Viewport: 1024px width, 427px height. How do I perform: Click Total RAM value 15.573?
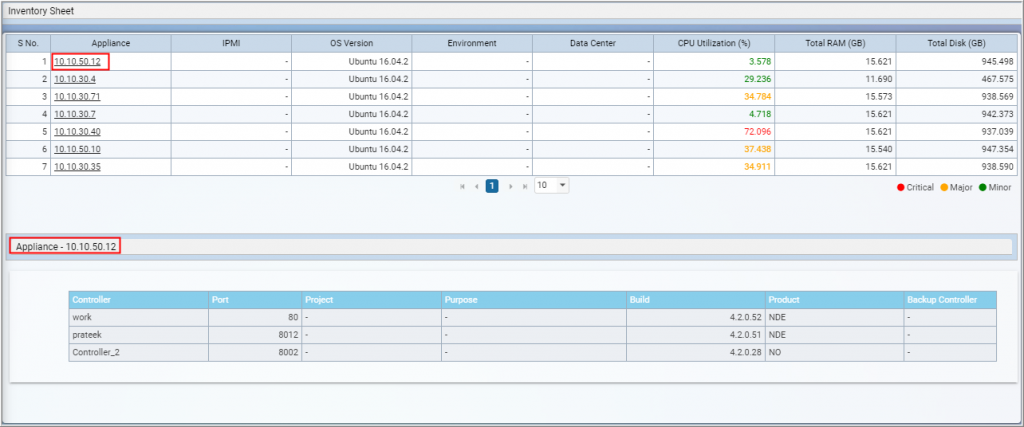tap(878, 97)
